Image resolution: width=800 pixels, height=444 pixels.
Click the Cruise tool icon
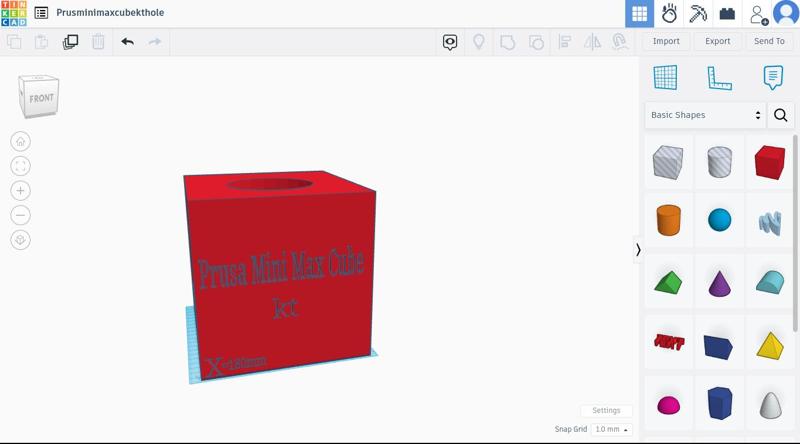click(620, 42)
